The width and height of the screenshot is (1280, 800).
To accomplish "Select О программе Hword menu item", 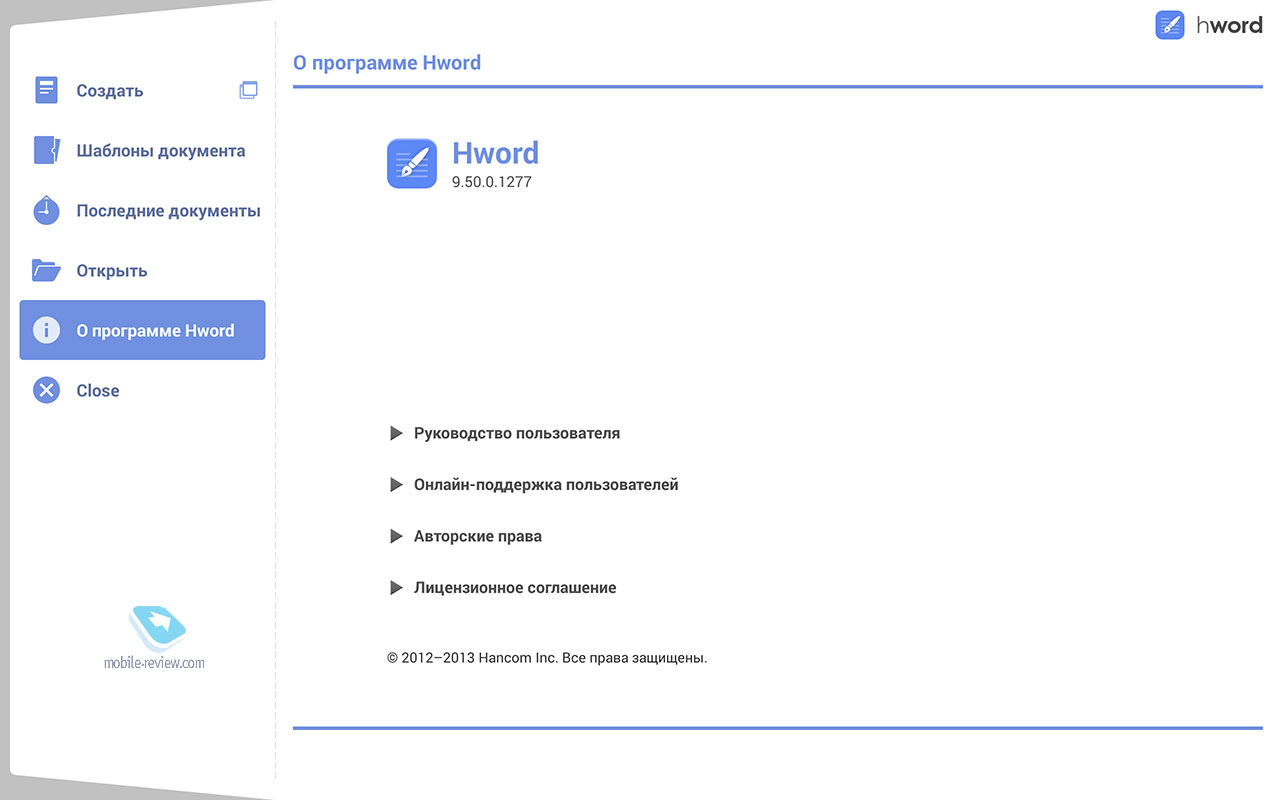I will pos(142,330).
